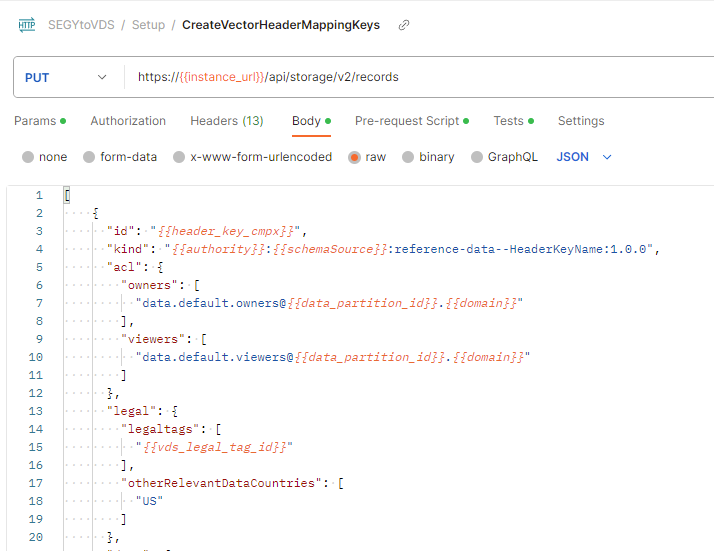Image resolution: width=714 pixels, height=551 pixels.
Task: Open JSON format dropdown
Action: (584, 157)
